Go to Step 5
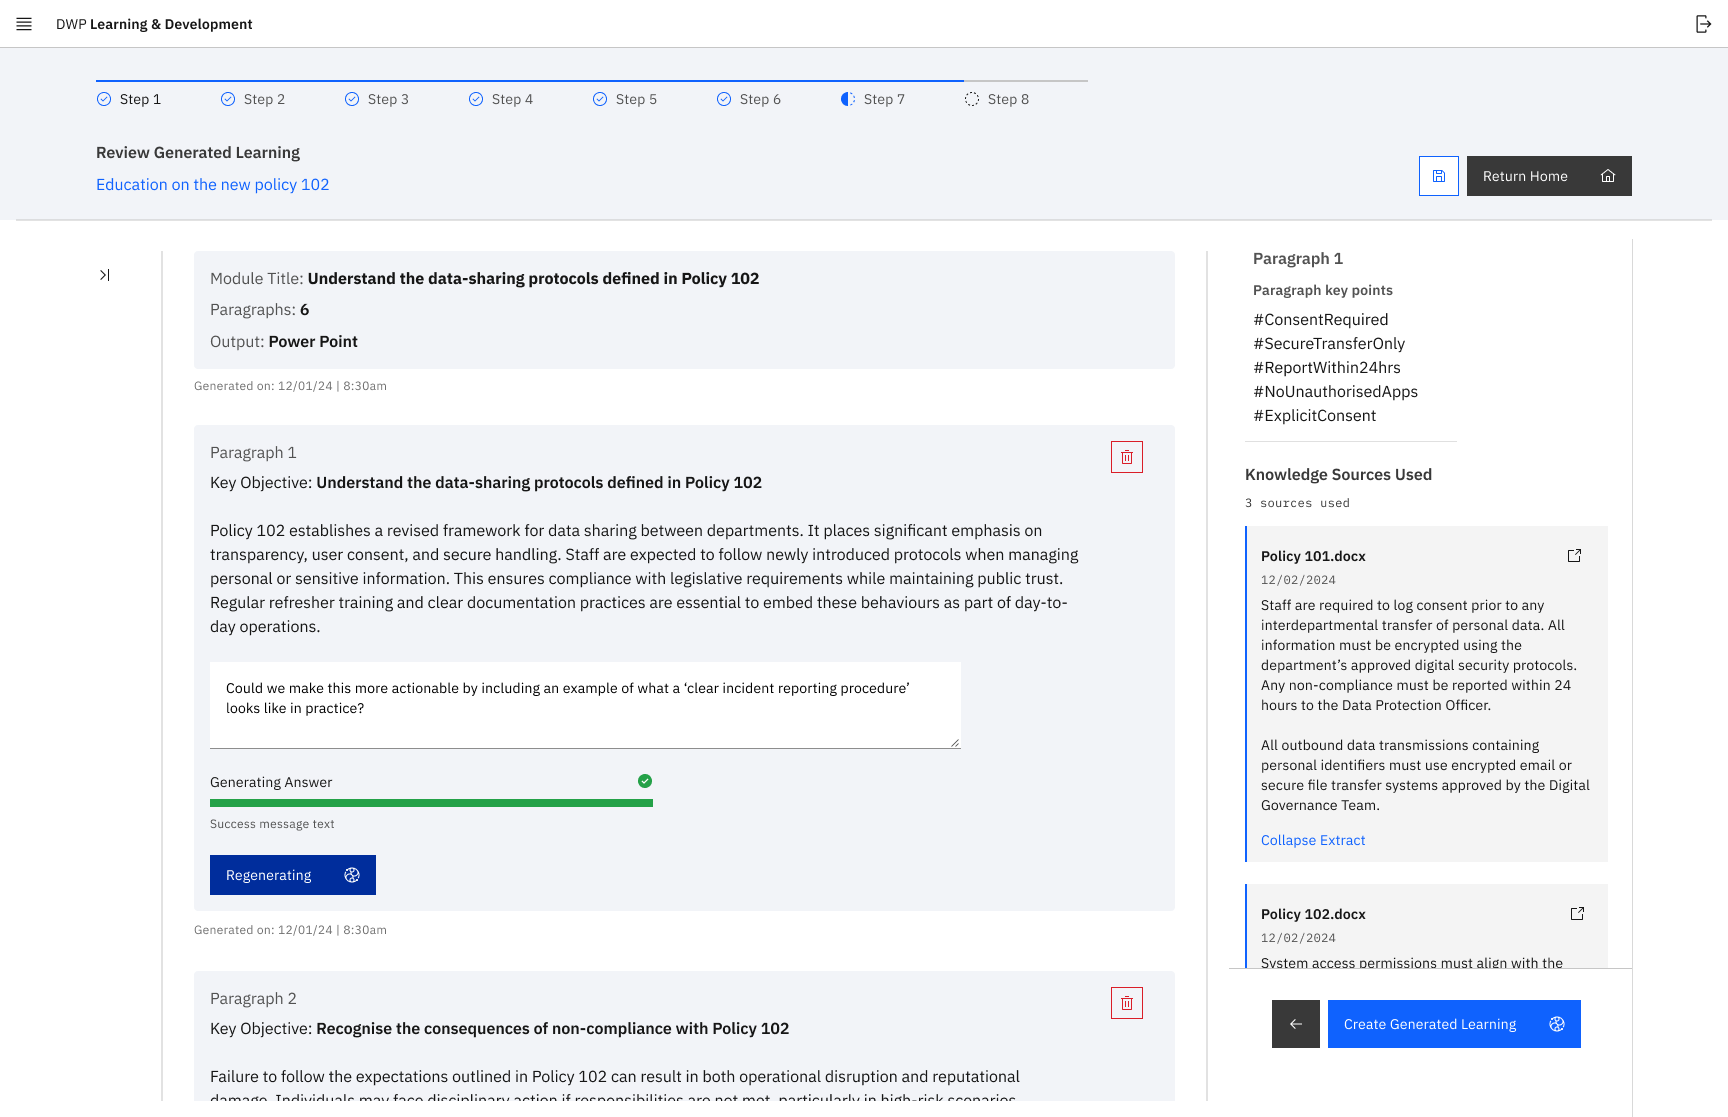 [x=625, y=99]
